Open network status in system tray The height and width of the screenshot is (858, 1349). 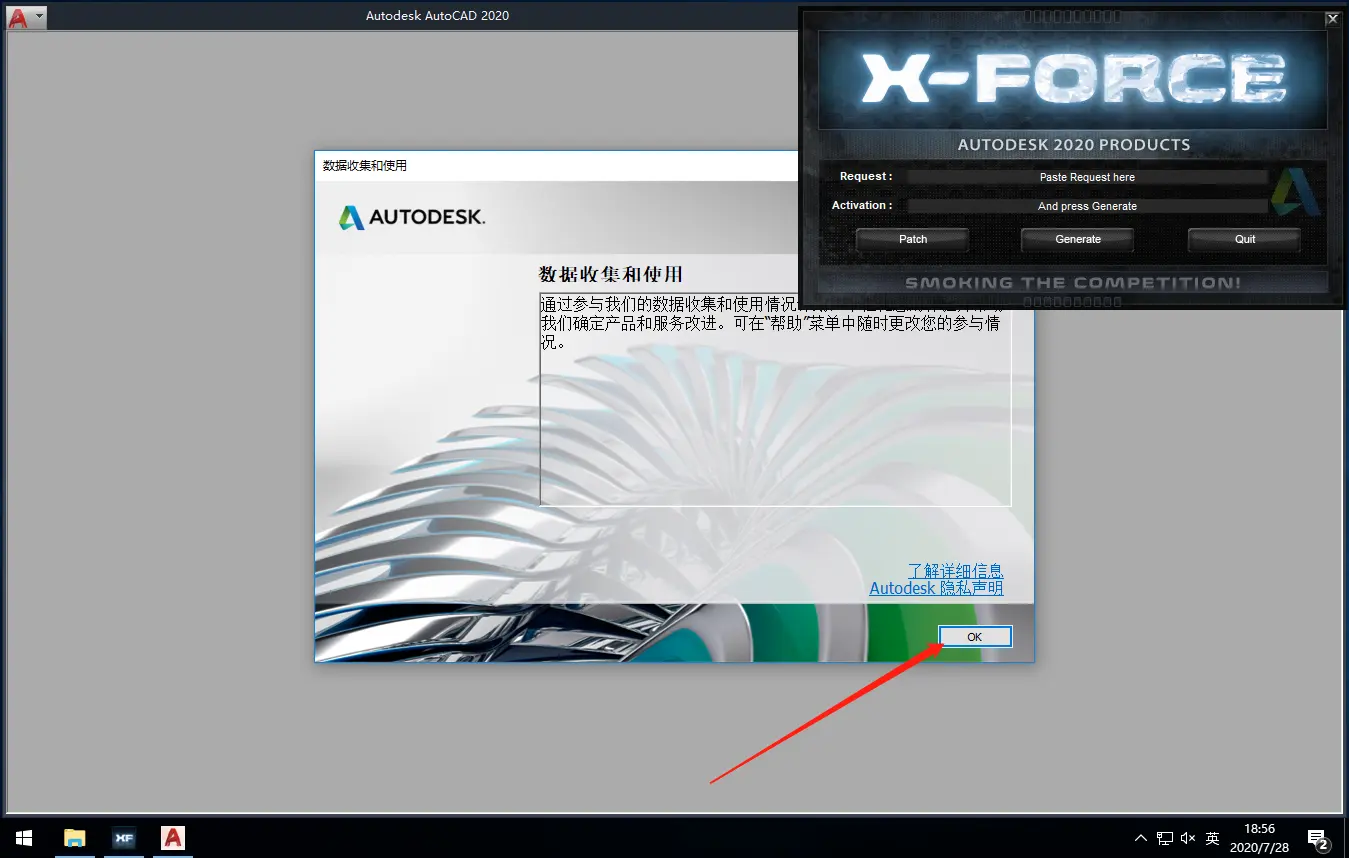click(1165, 838)
